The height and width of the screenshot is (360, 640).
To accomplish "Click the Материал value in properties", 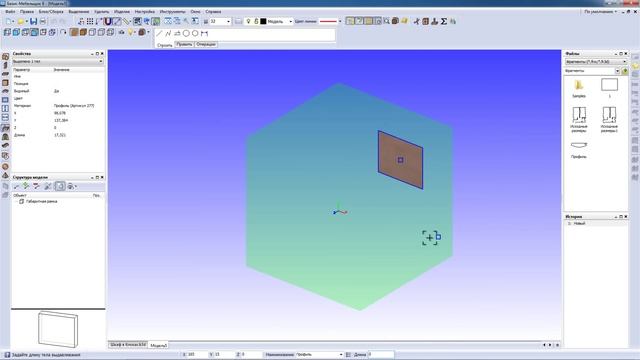I will (74, 106).
